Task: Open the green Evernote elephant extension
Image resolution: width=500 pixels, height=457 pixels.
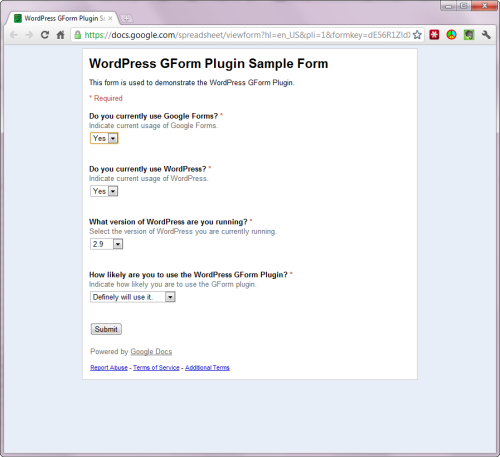Action: point(469,35)
